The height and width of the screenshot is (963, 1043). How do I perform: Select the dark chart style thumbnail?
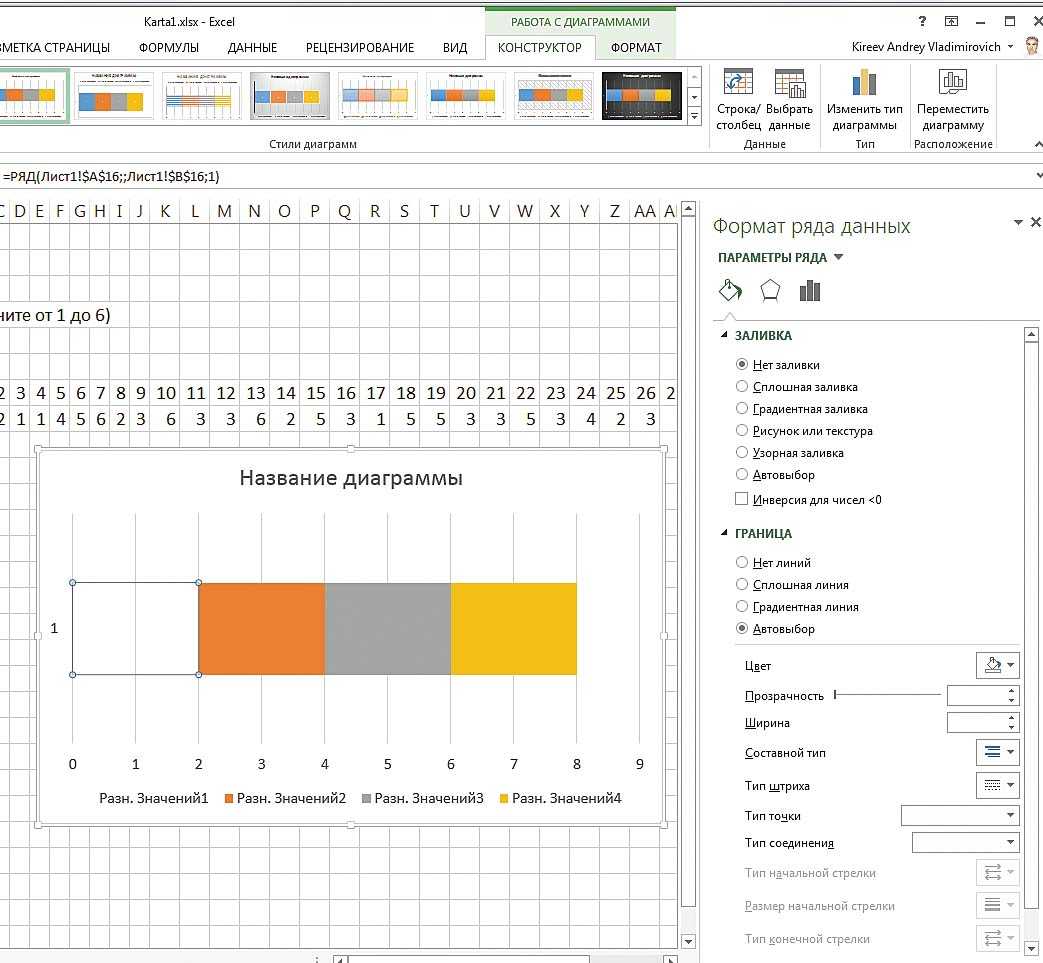point(642,96)
